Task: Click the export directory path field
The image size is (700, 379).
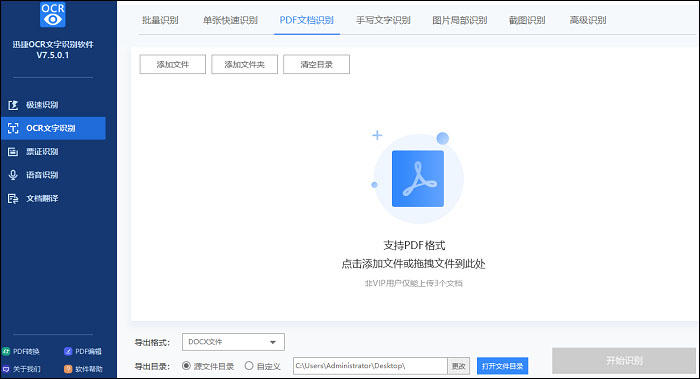Action: pyautogui.click(x=370, y=366)
